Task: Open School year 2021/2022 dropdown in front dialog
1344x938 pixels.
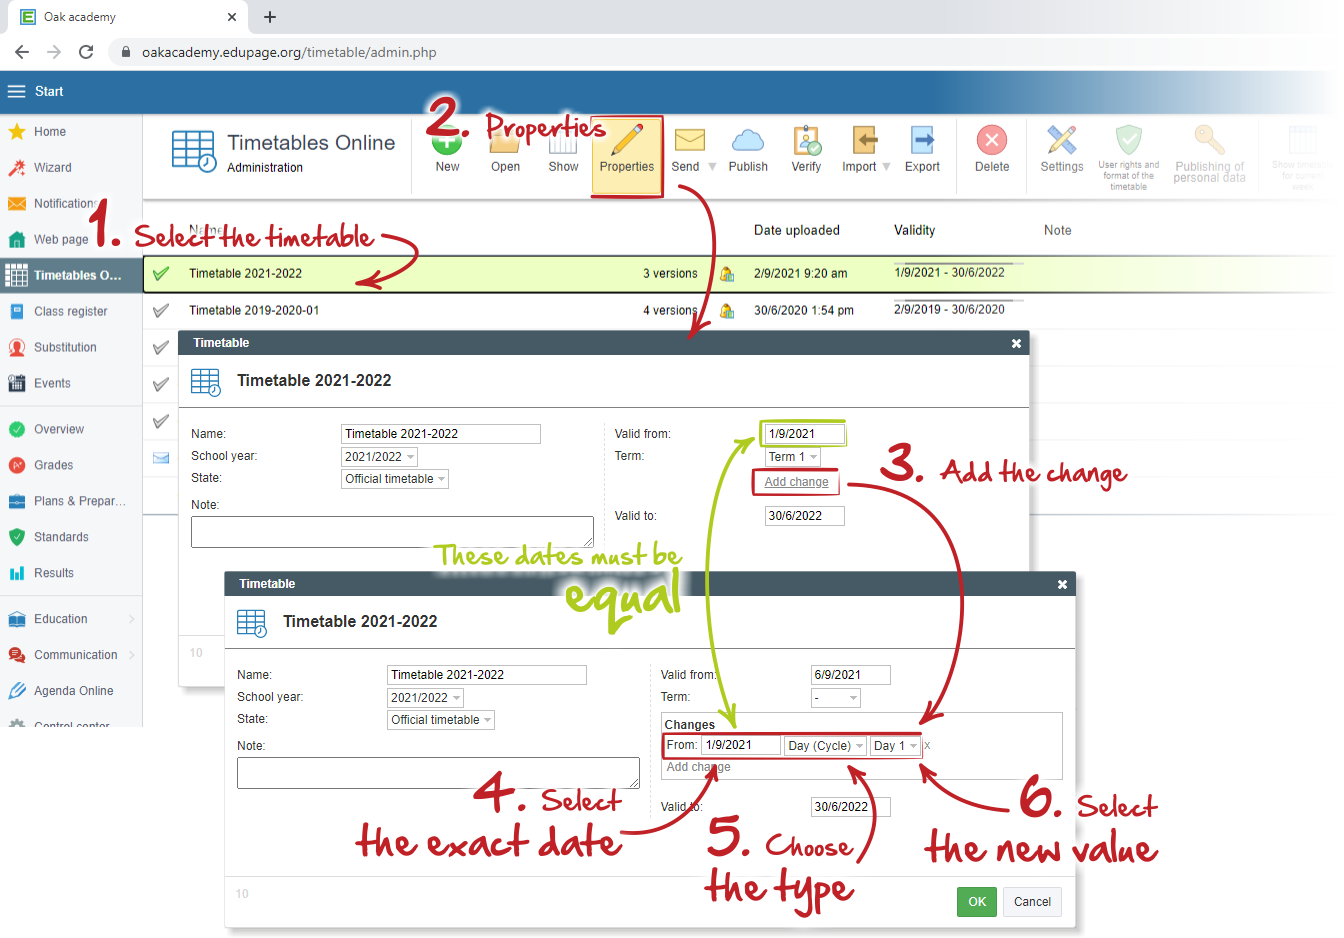Action: click(x=425, y=698)
